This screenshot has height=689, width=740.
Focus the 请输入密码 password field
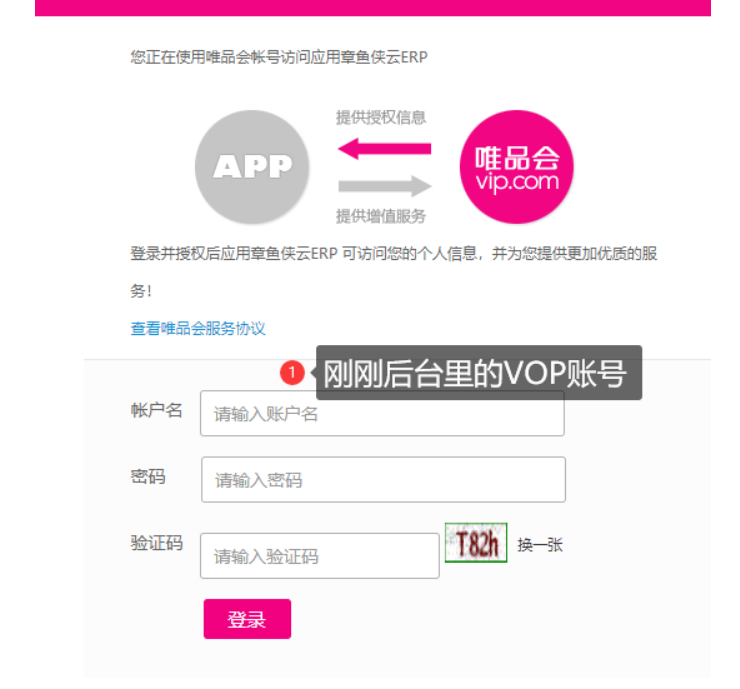[383, 479]
